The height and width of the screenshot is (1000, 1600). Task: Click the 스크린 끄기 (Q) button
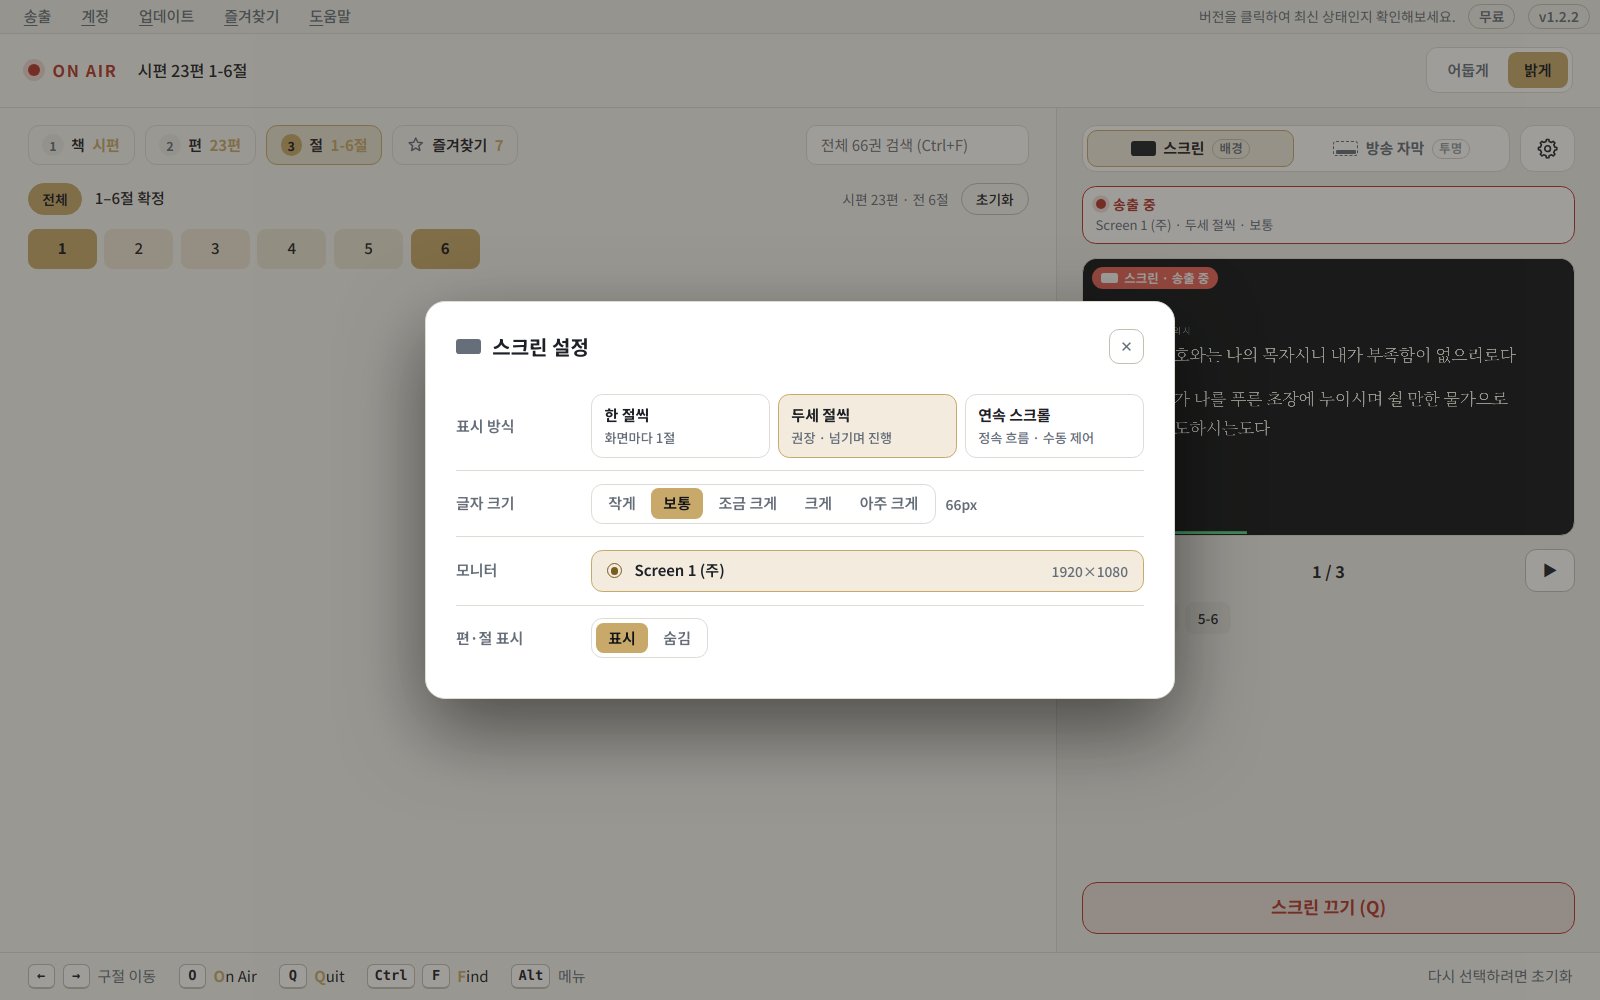(x=1328, y=908)
